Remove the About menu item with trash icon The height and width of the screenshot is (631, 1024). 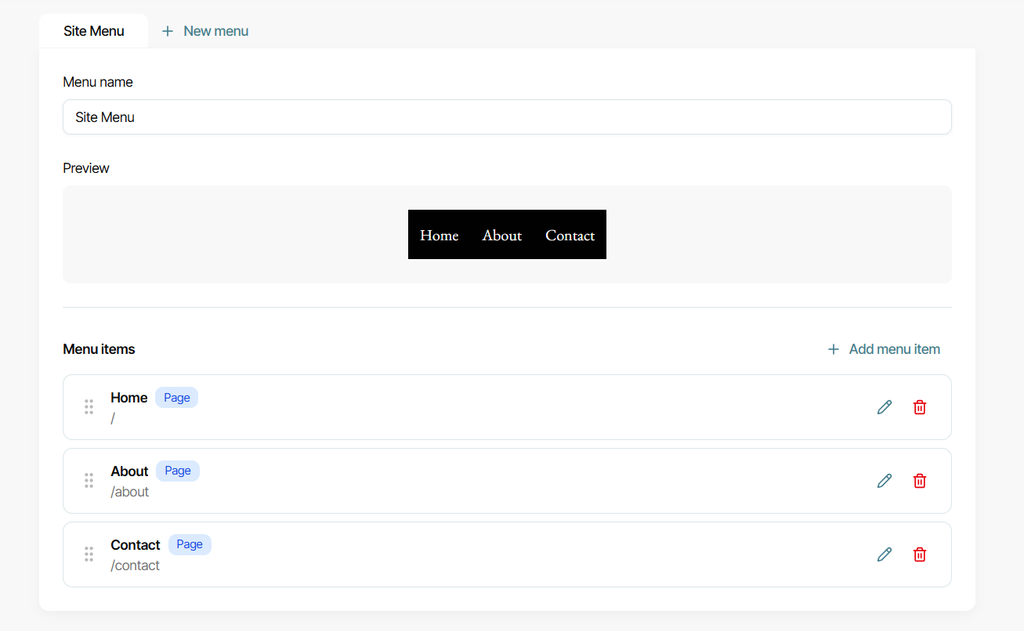click(x=920, y=481)
